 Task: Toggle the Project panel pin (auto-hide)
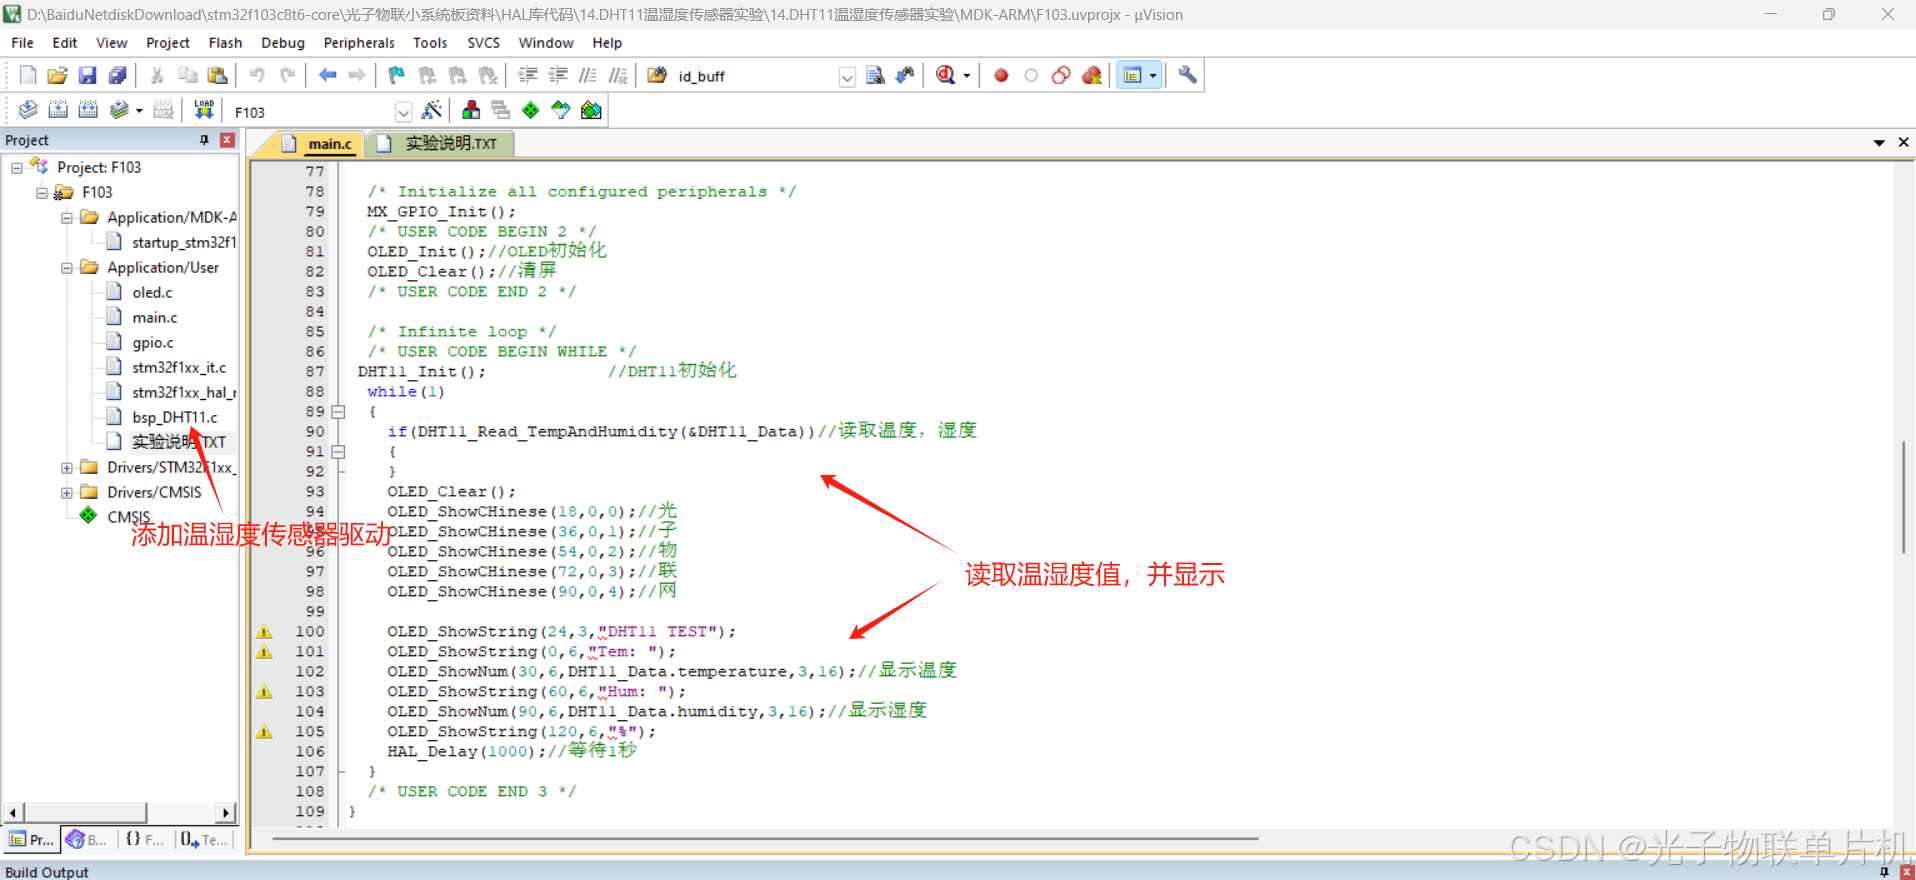coord(204,140)
